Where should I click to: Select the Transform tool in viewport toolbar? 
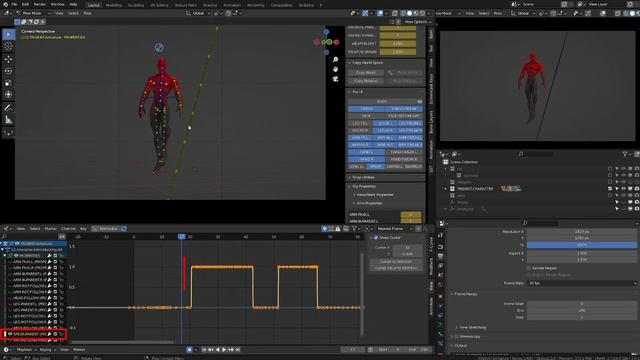point(8,95)
